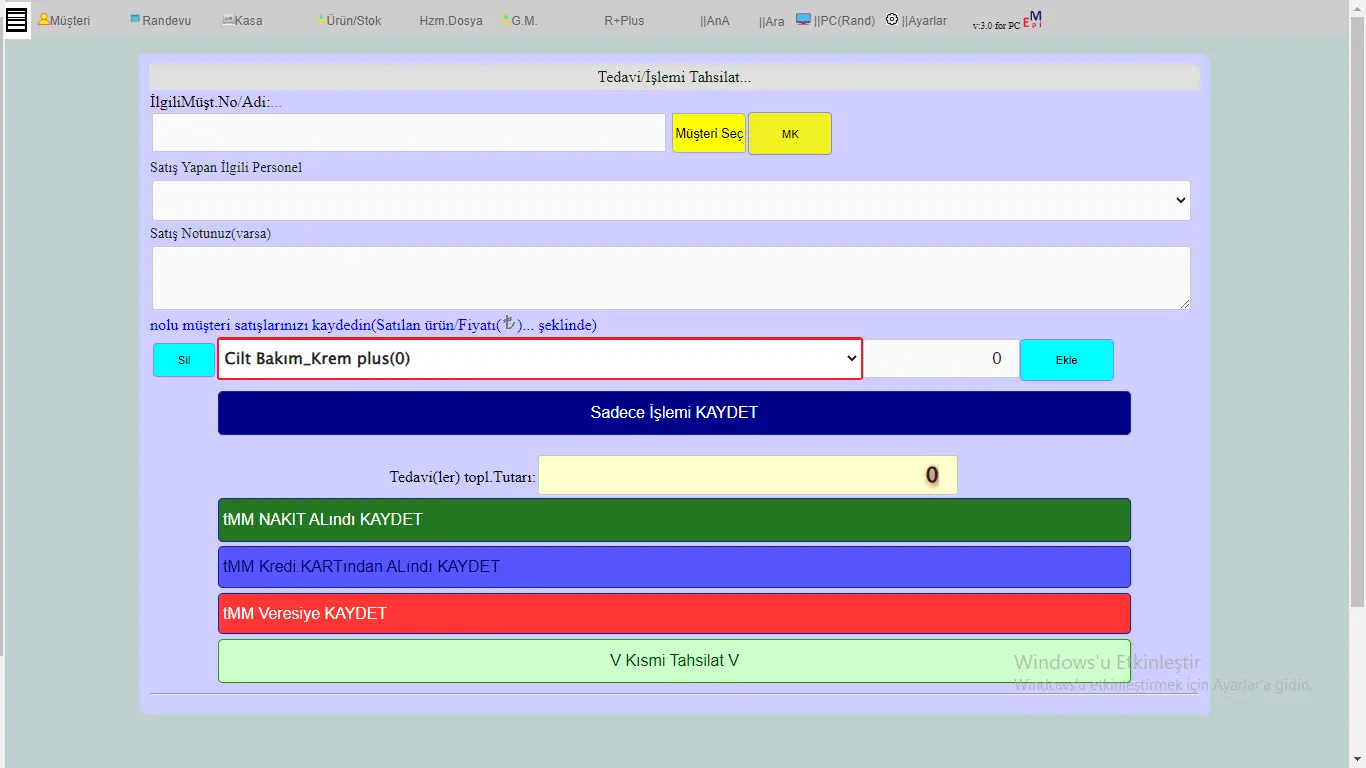
Task: Open Ayarlar gear settings icon
Action: 892,19
